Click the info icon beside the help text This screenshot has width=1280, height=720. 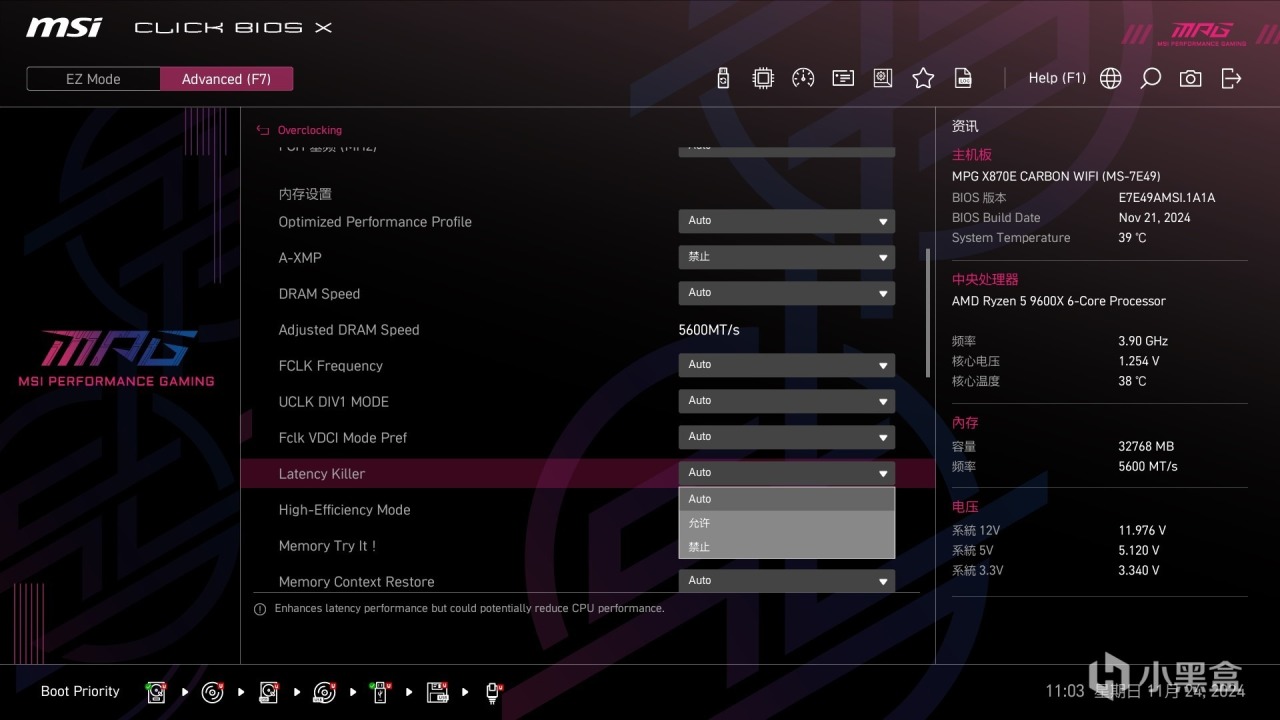click(x=260, y=609)
